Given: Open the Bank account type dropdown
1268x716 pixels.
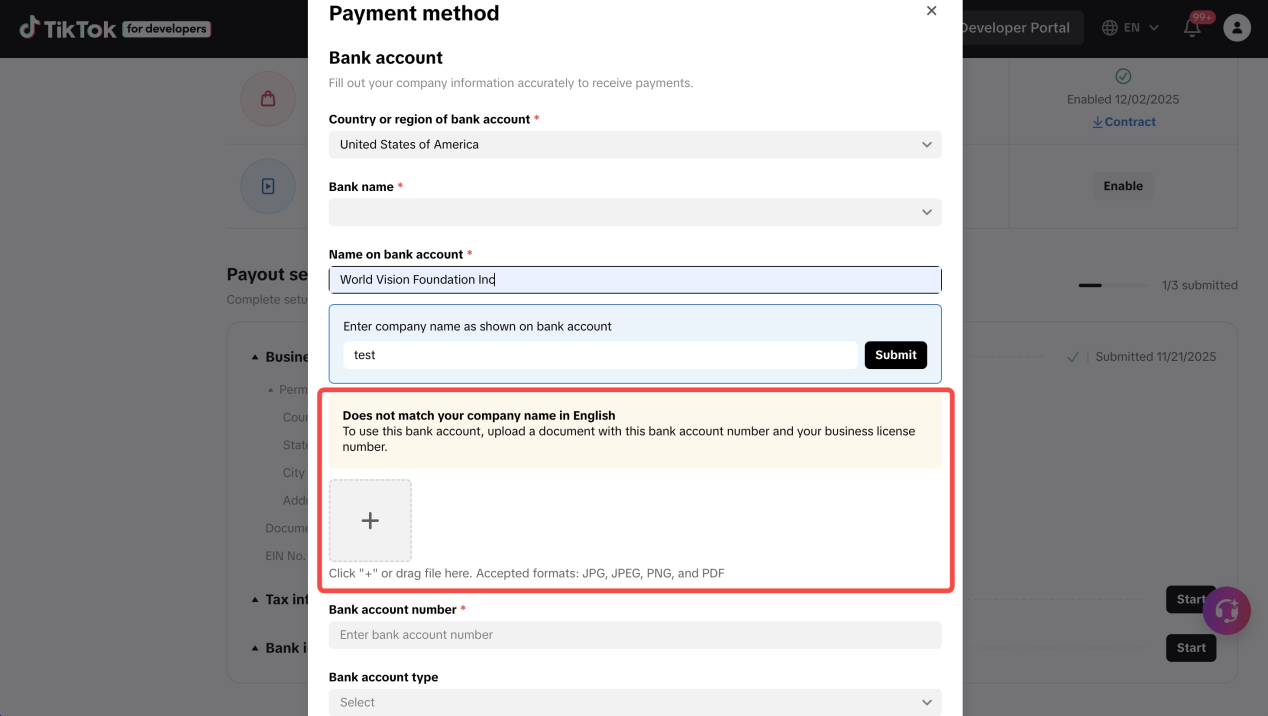Looking at the screenshot, I should click(635, 702).
